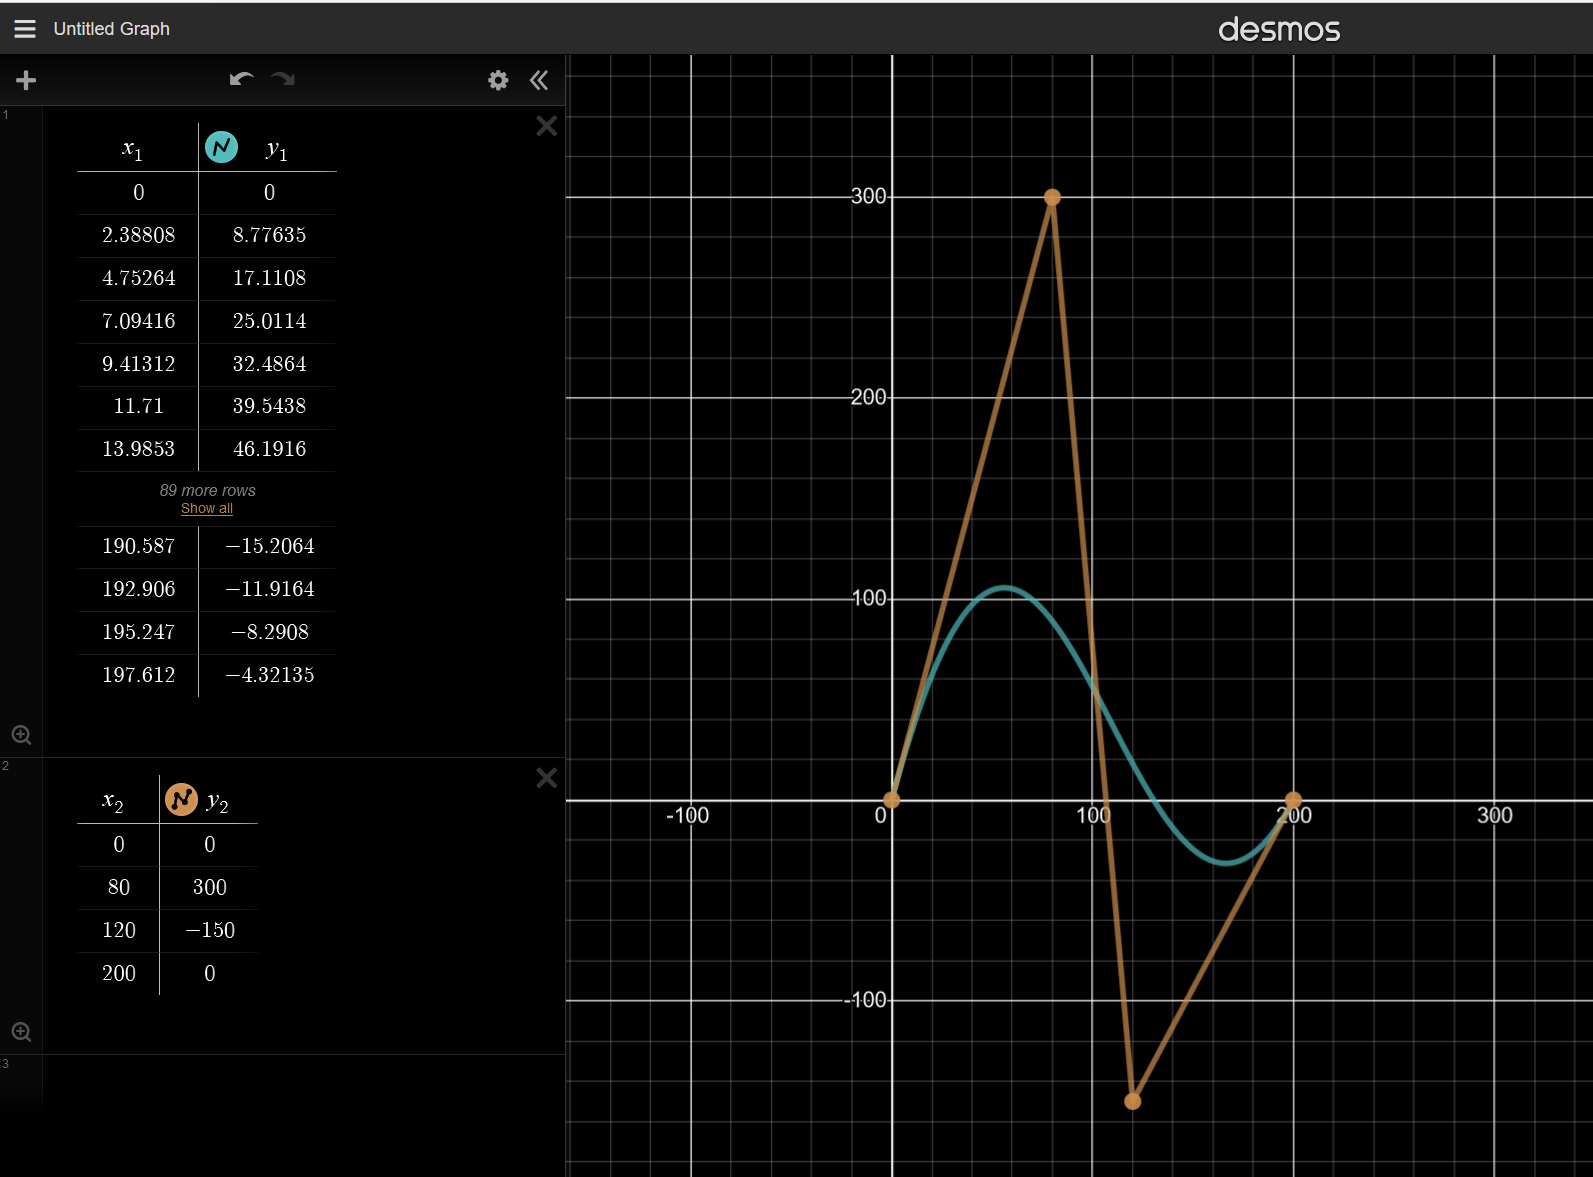Viewport: 1593px width, 1177px height.
Task: Open the edit list gear settings
Action: [x=498, y=80]
